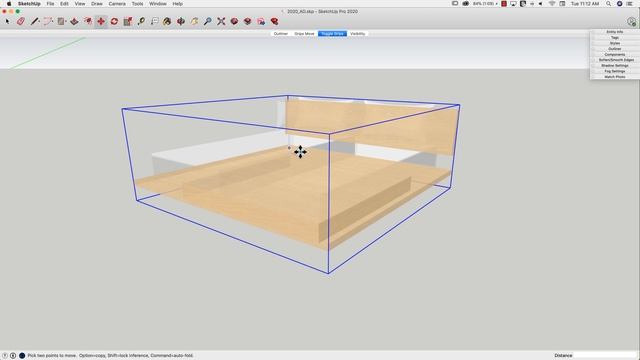Expand the Fog Settings panel
Image resolution: width=640 pixels, height=360 pixels.
point(615,71)
